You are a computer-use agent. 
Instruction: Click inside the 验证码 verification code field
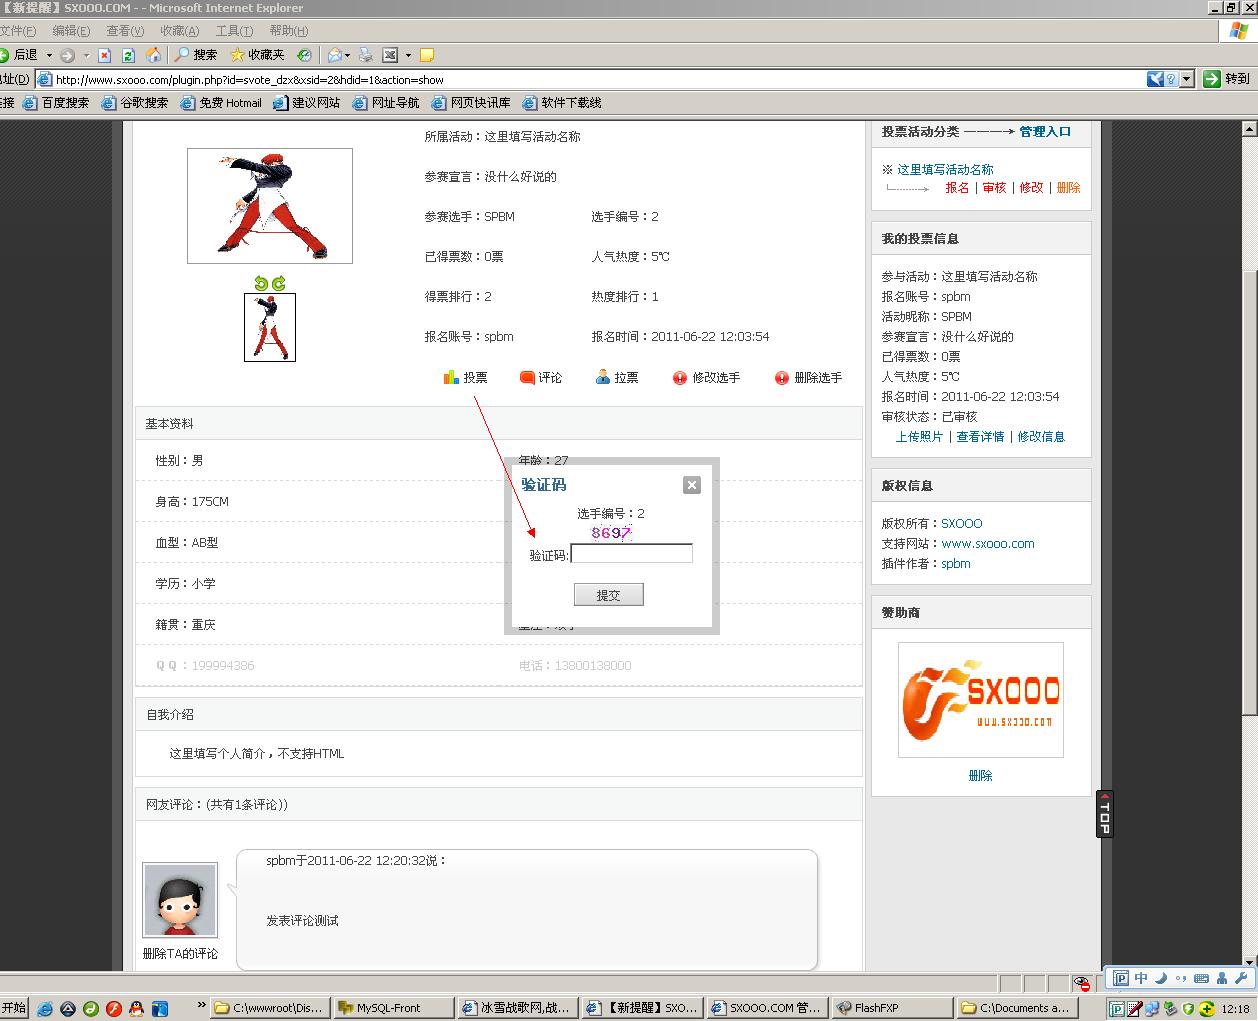[x=631, y=553]
